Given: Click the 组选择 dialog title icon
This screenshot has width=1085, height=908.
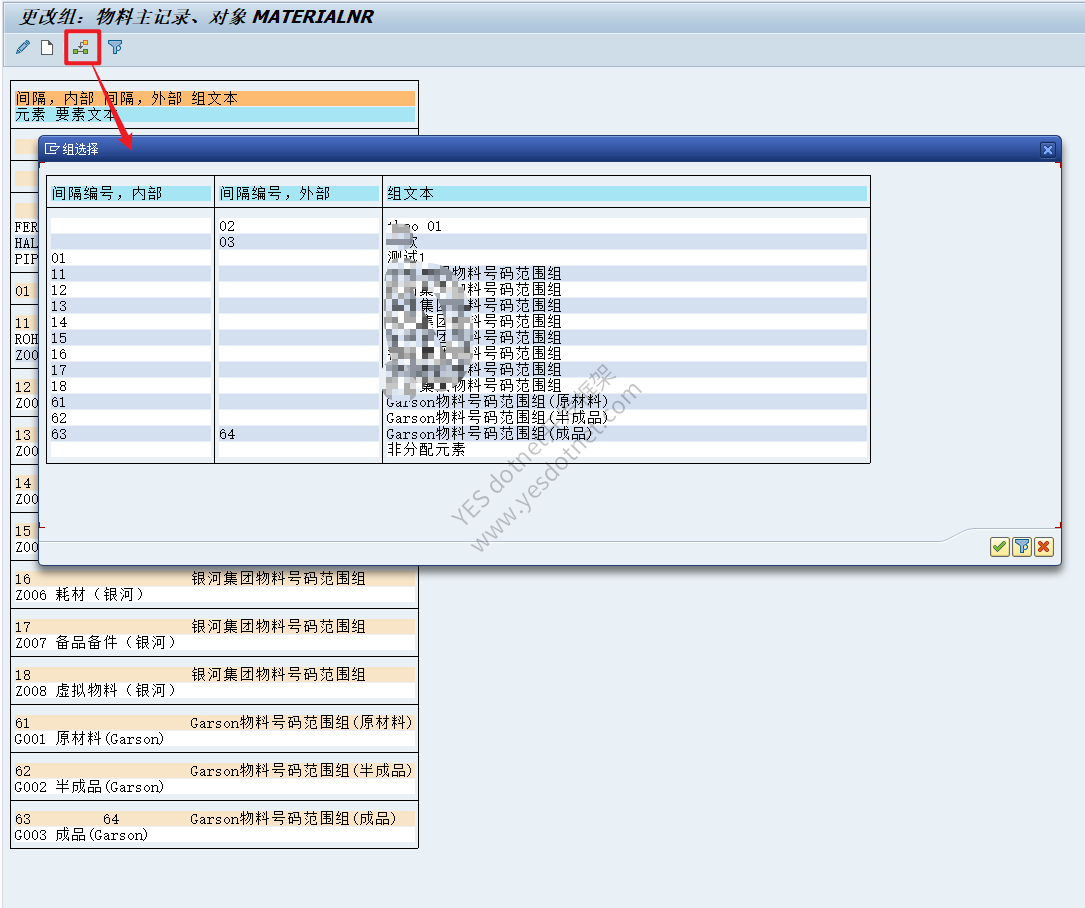Looking at the screenshot, I should 51,149.
